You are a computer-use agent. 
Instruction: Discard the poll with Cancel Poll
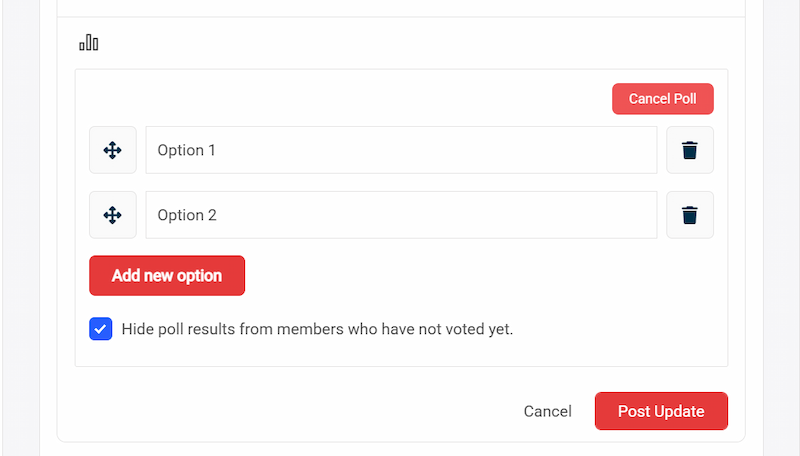click(x=663, y=99)
